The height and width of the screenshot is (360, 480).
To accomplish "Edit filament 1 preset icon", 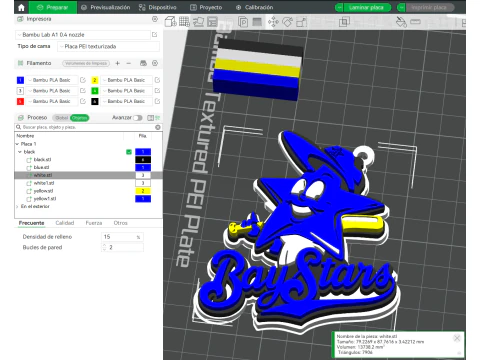I will pos(83,80).
